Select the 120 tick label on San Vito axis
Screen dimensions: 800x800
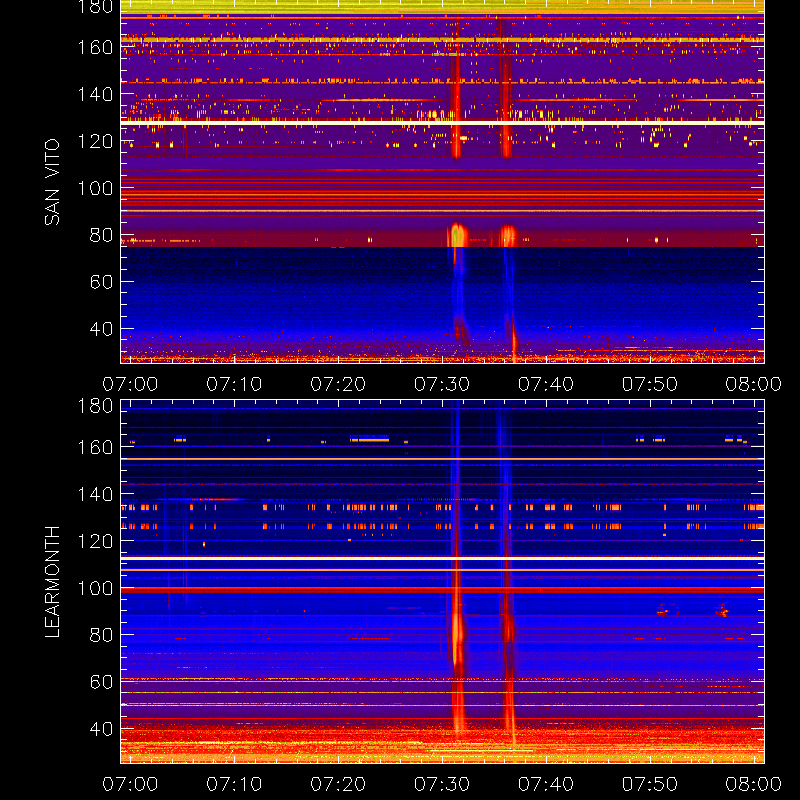point(95,141)
